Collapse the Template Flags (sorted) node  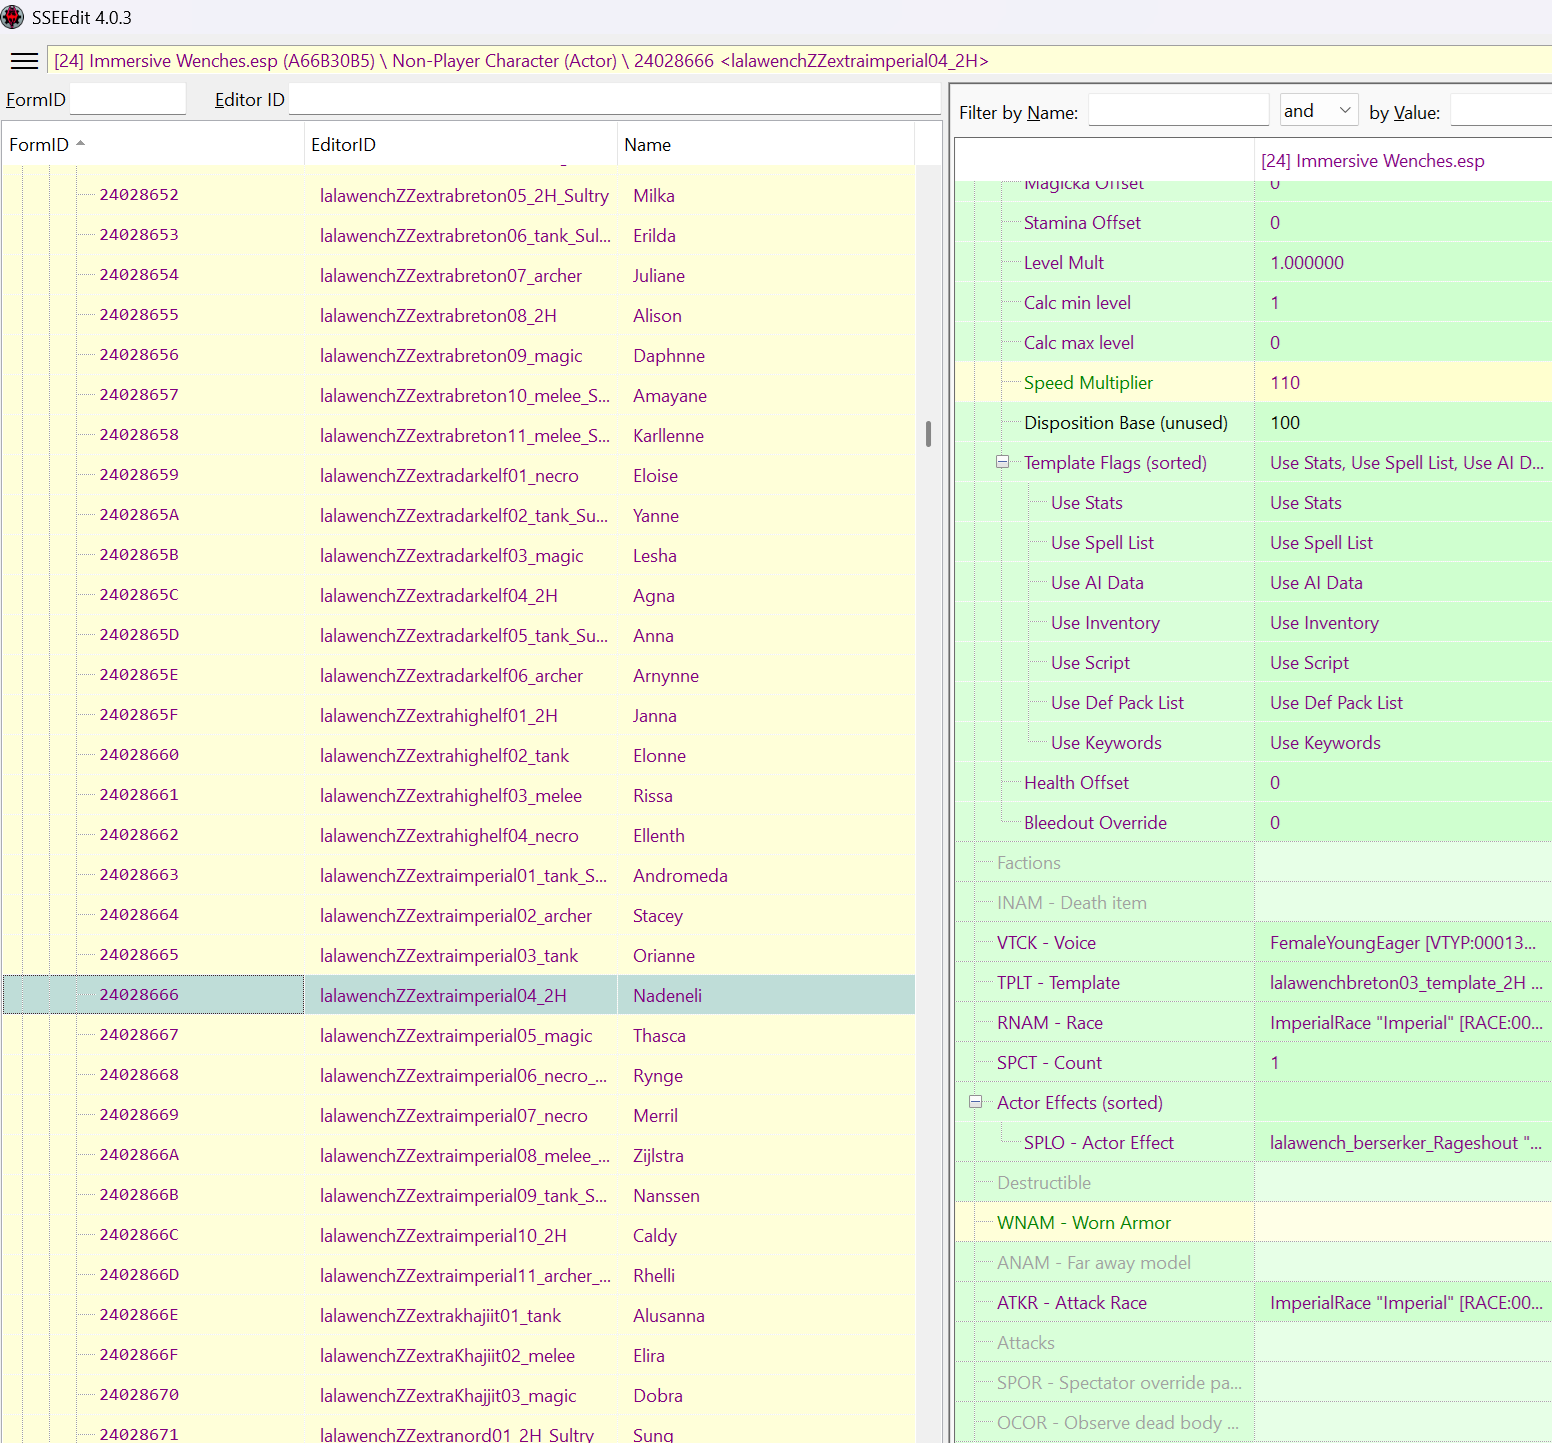pos(1002,462)
